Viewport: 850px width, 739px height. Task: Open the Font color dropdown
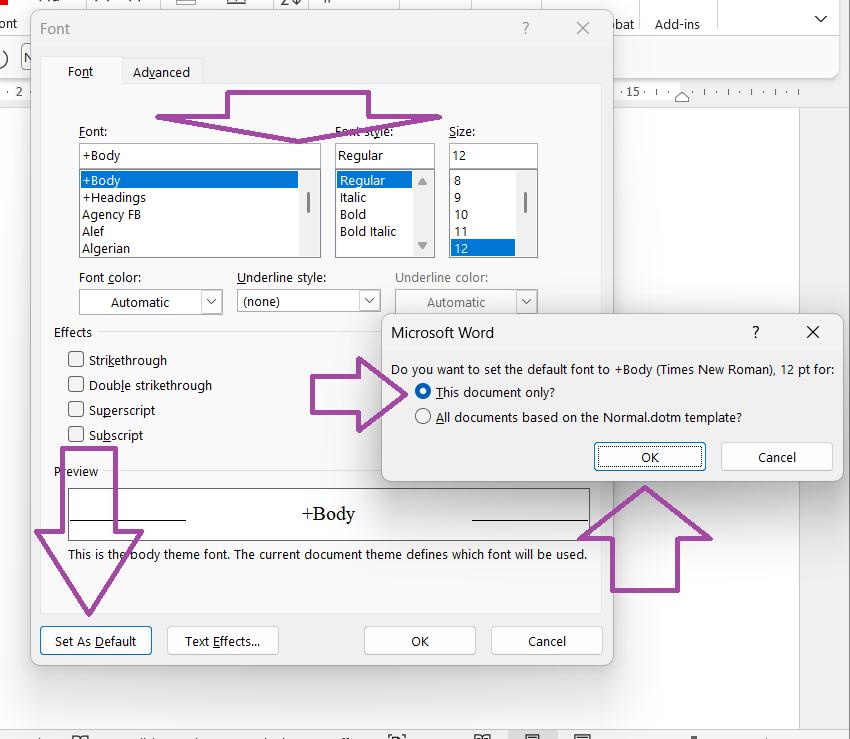211,302
